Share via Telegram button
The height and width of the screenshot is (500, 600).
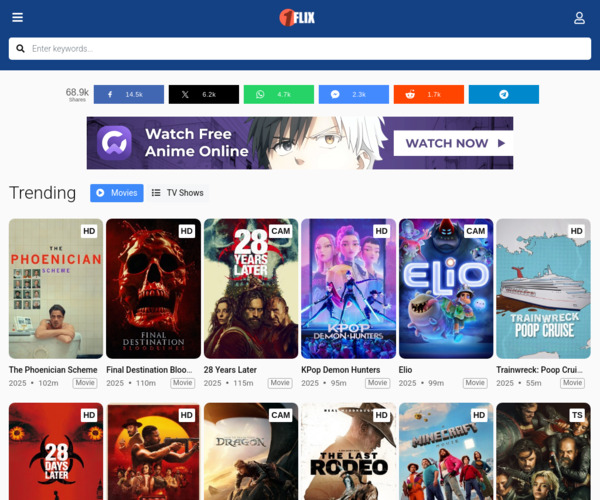pos(504,94)
